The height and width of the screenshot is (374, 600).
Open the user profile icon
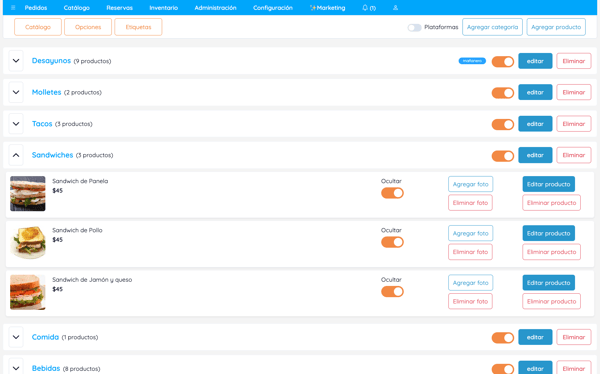(395, 8)
